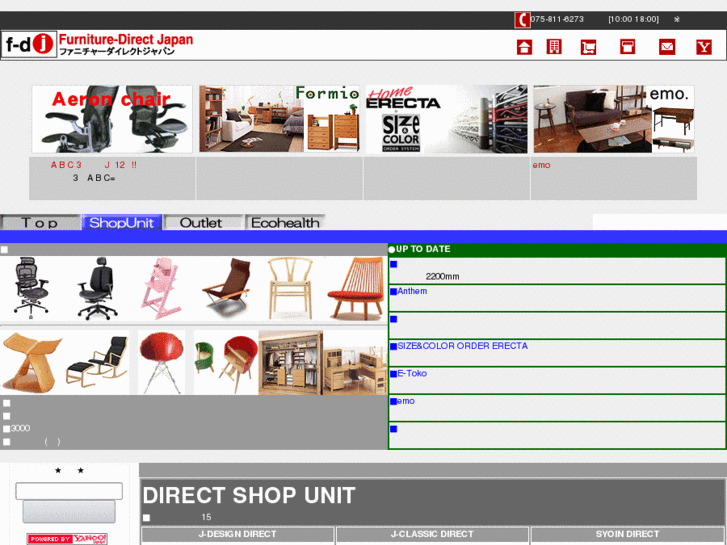Open the building company-info icon
Screen dimensions: 727x545
point(554,47)
